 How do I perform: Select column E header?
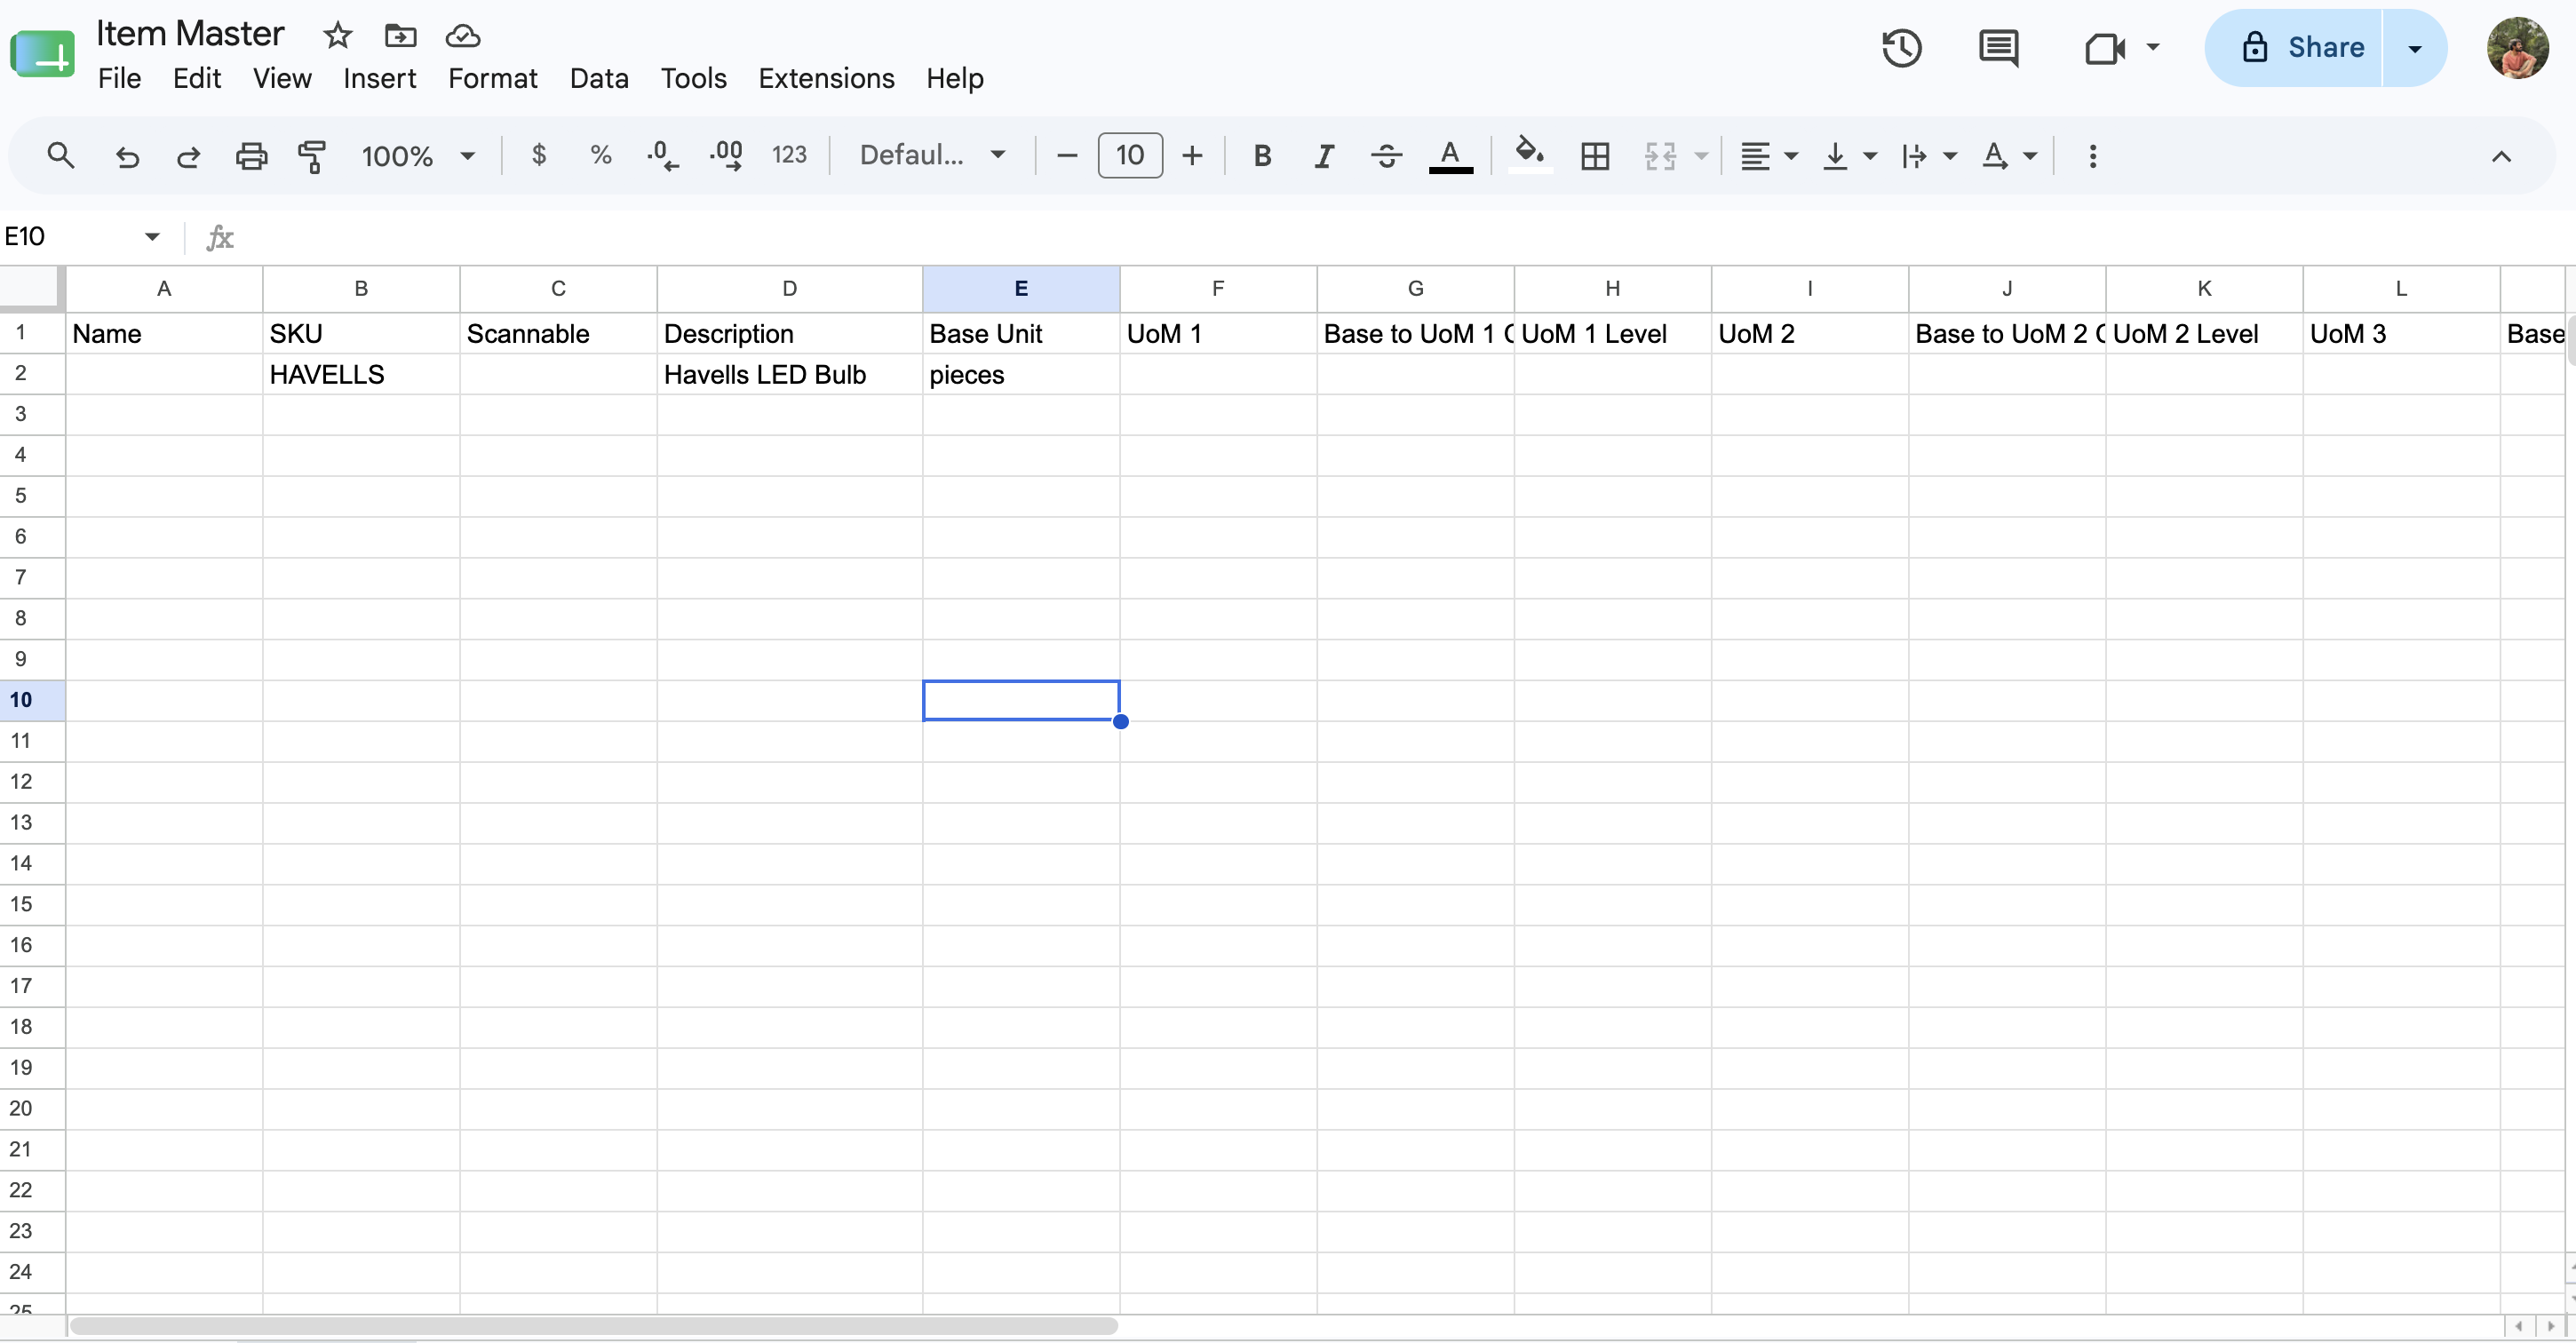(1020, 289)
